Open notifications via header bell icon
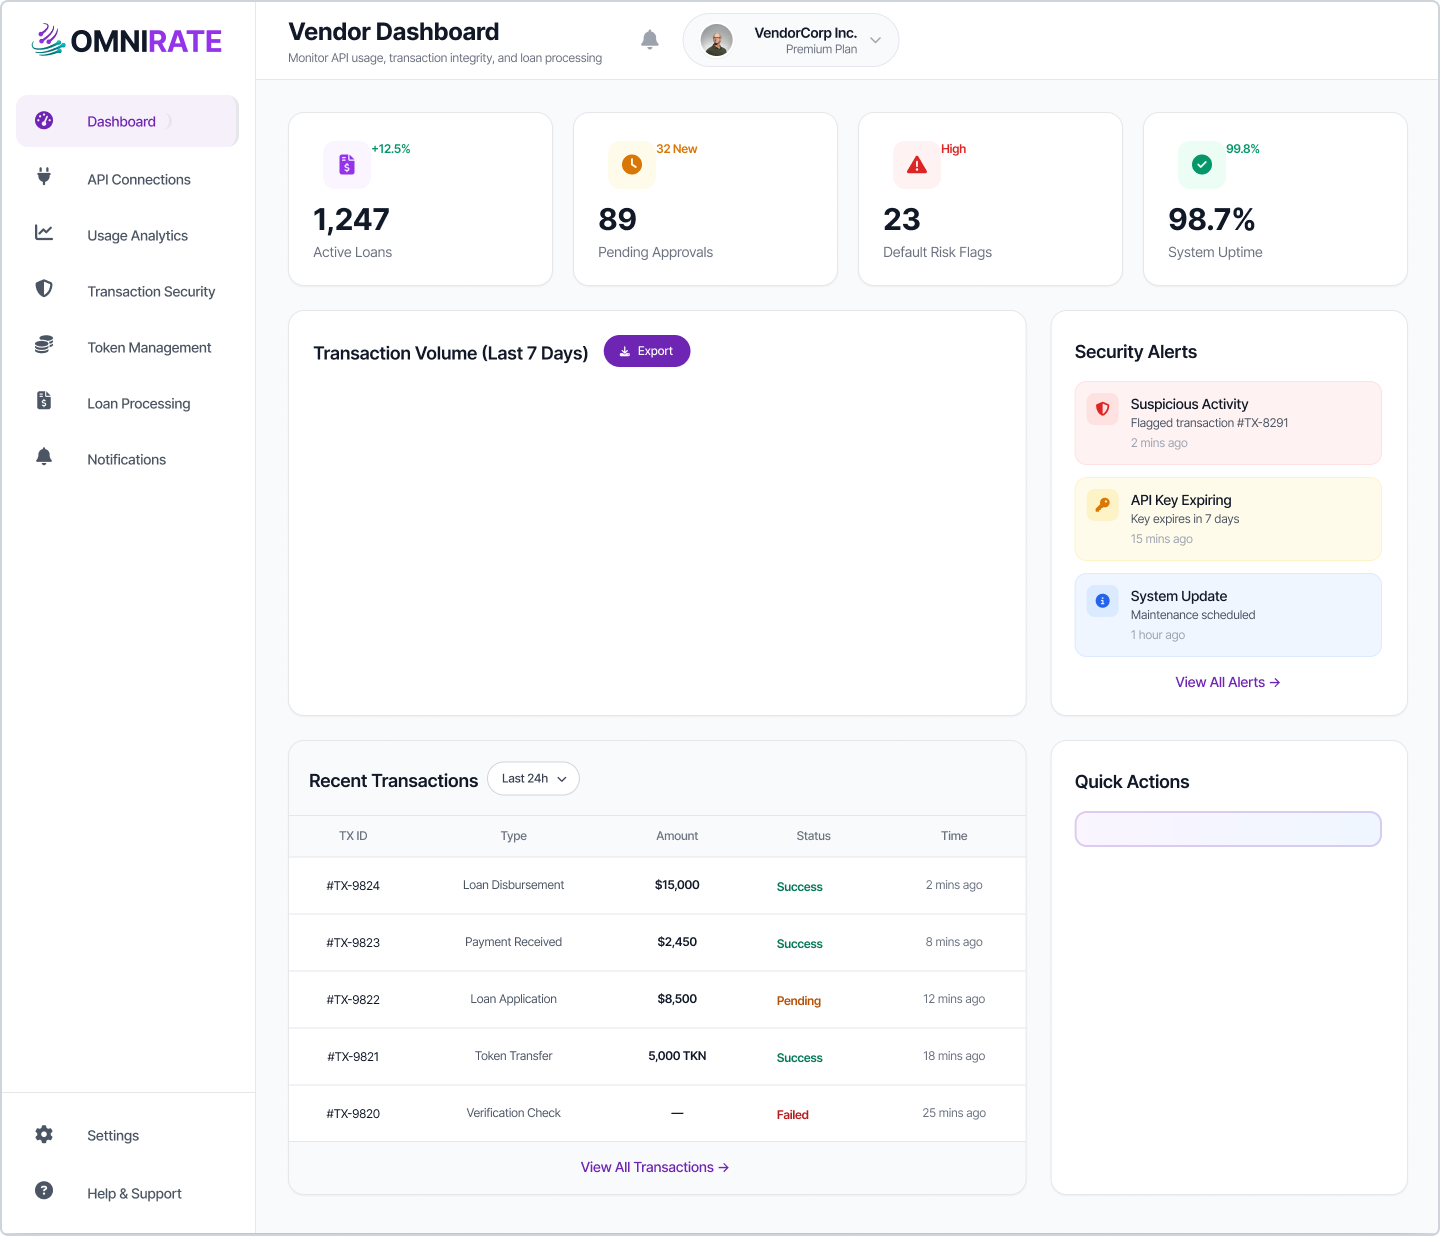1440x1236 pixels. point(650,40)
